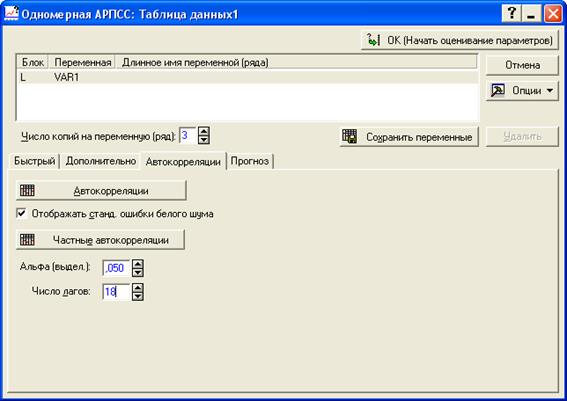567x401 pixels.
Task: Click the ARIMA window icon in title bar
Action: pyautogui.click(x=11, y=13)
